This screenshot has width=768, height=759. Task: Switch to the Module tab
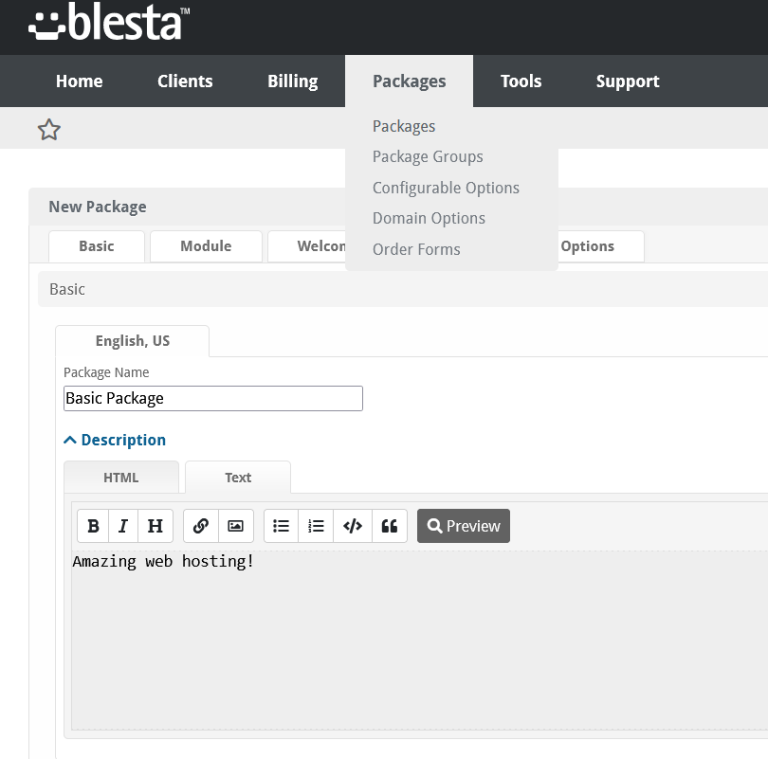206,246
